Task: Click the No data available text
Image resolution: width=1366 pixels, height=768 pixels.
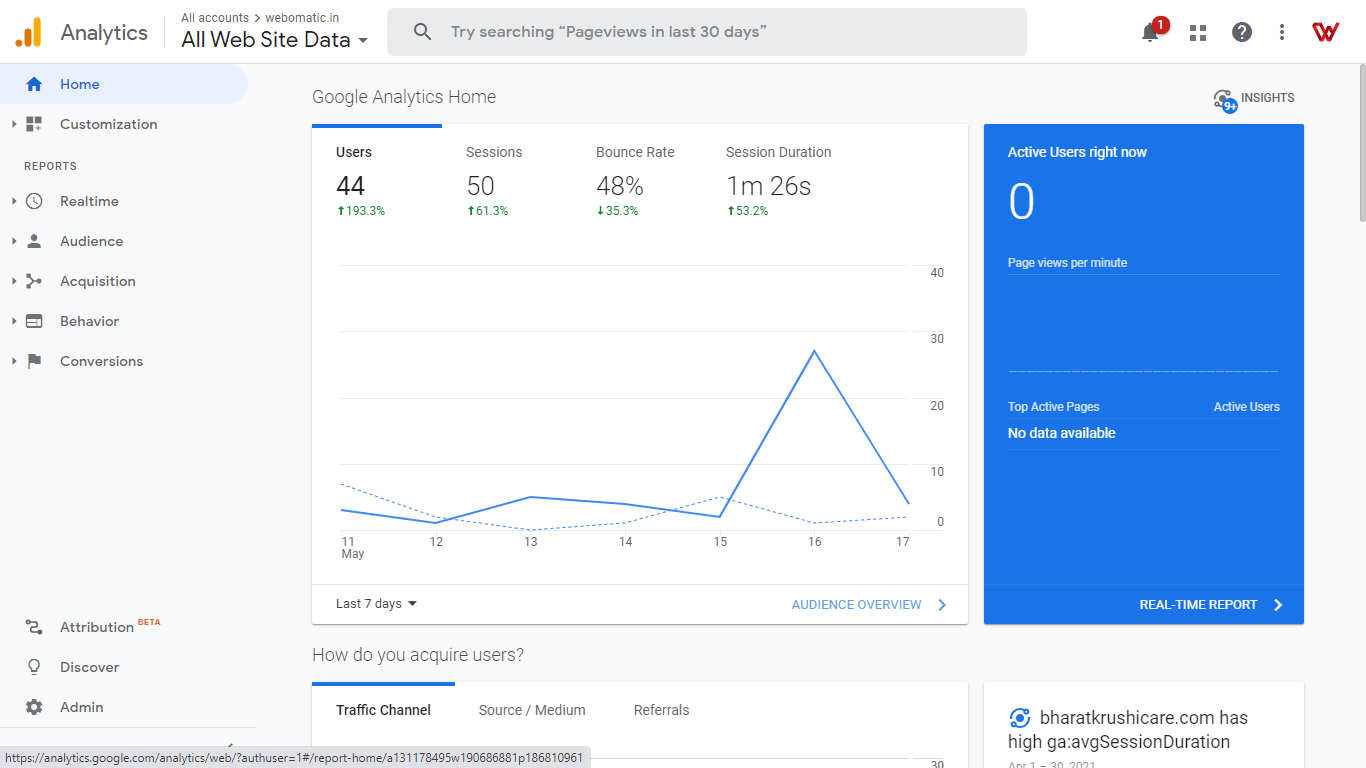Action: point(1062,433)
